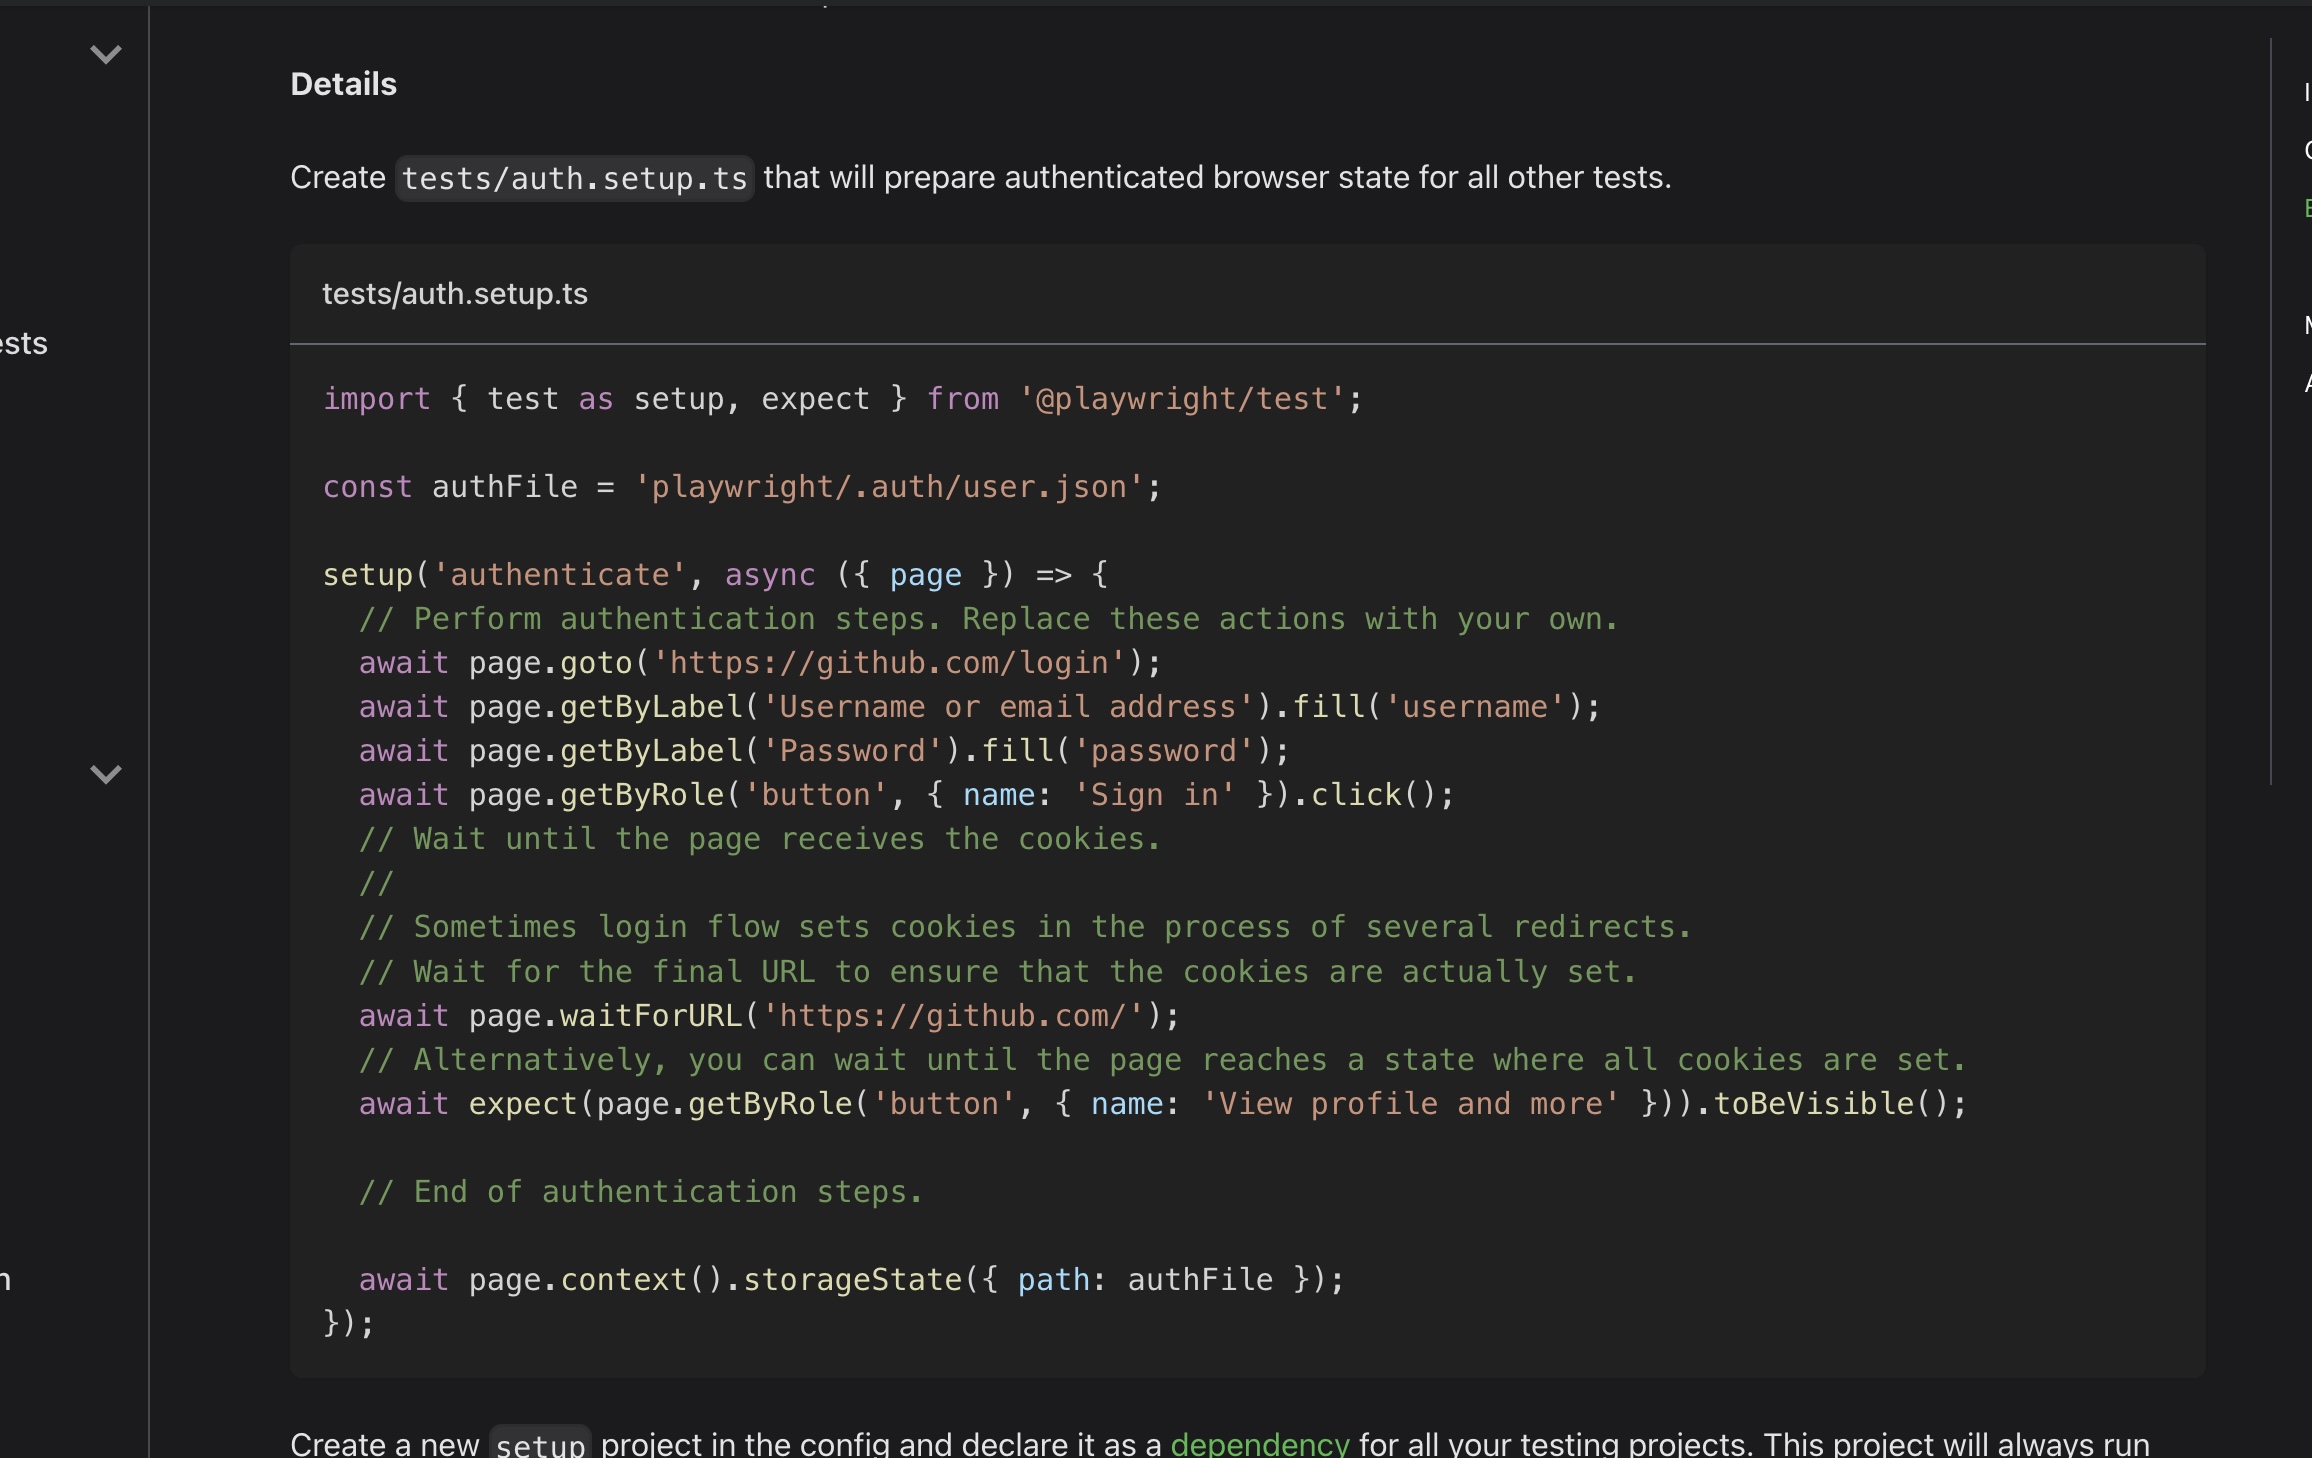Click the code block title 'tests/auth.setup.ts'
The image size is (2312, 1458).
[454, 294]
